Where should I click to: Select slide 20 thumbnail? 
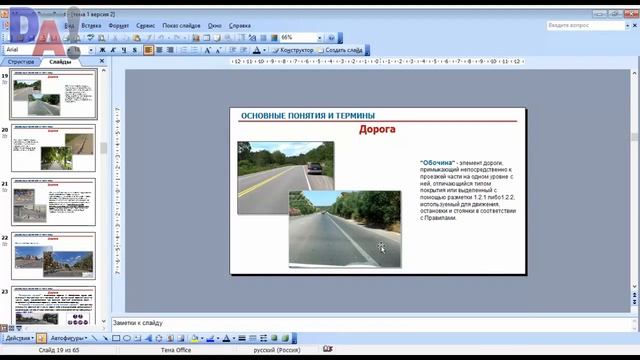(x=53, y=148)
